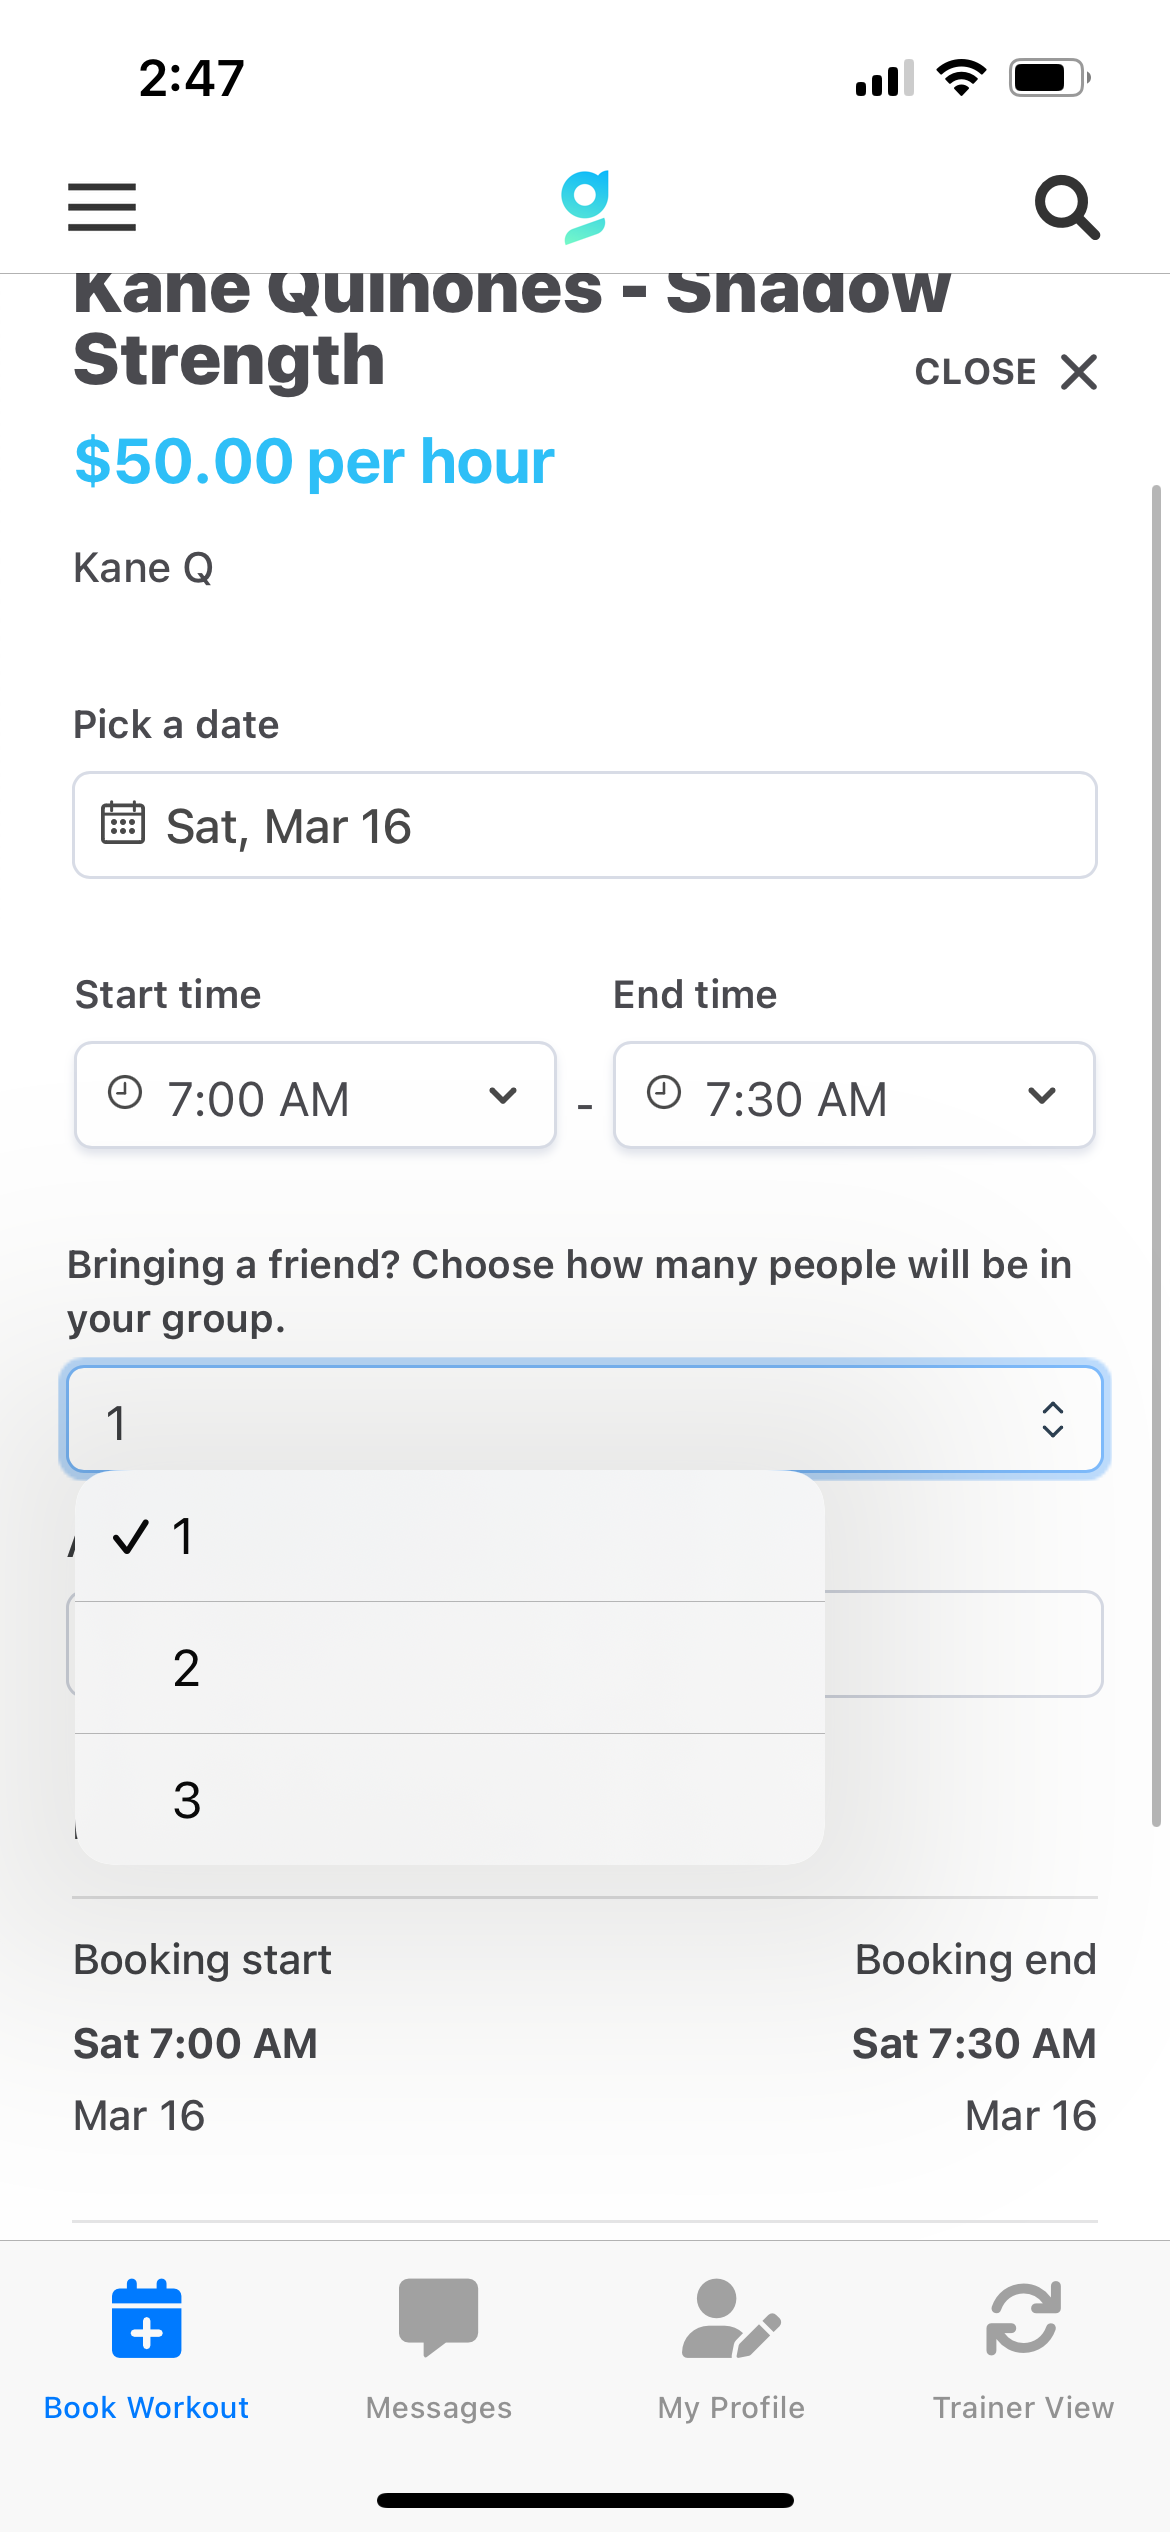Choose 2 people in group list

450,1668
